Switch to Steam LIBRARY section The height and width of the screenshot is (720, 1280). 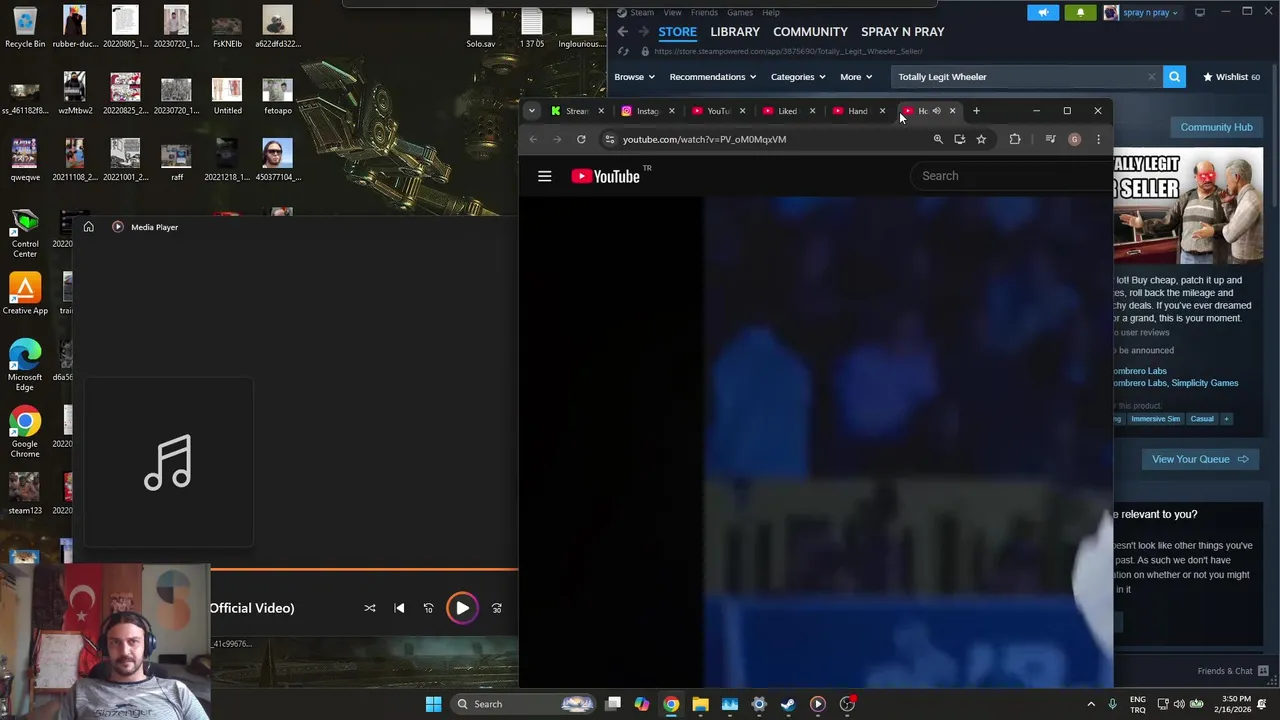[735, 32]
